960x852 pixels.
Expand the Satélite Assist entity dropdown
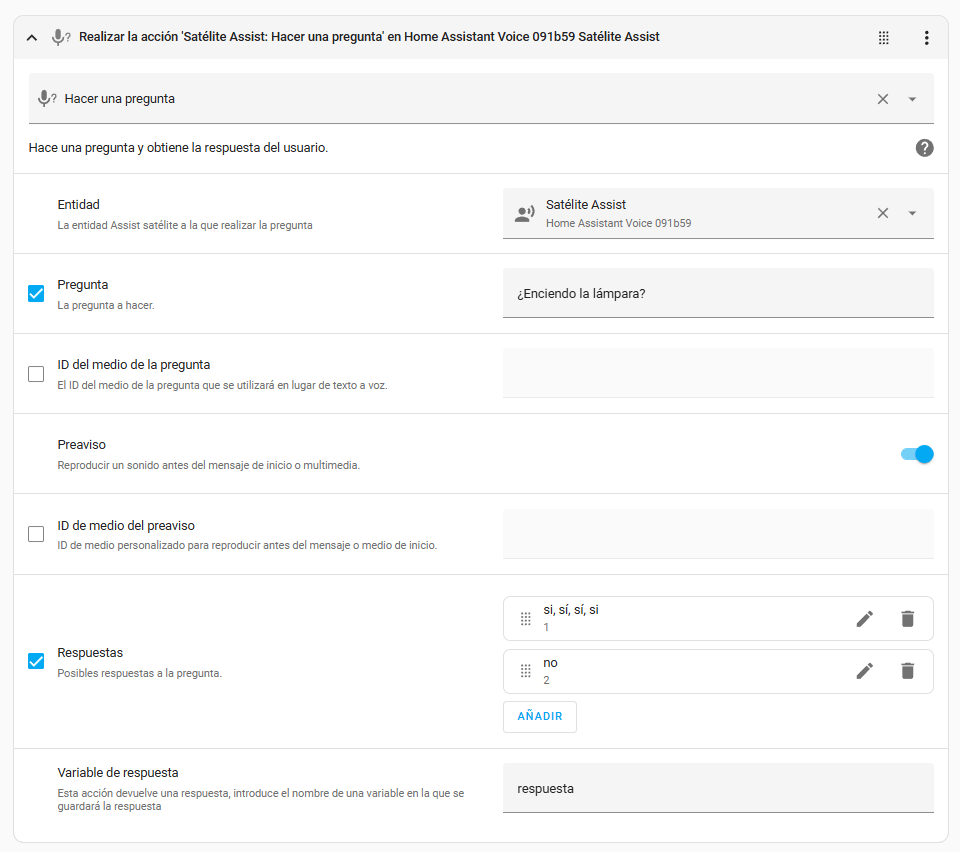912,213
